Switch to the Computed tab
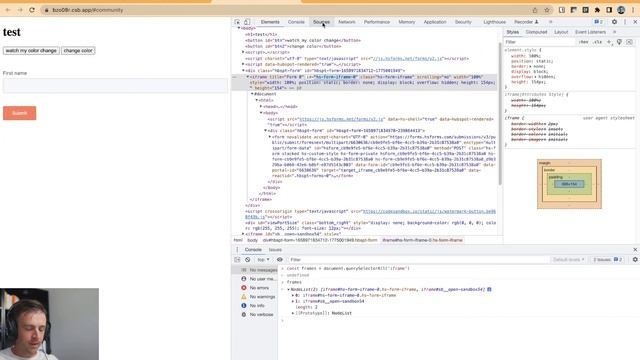The image size is (640, 360). (x=536, y=32)
